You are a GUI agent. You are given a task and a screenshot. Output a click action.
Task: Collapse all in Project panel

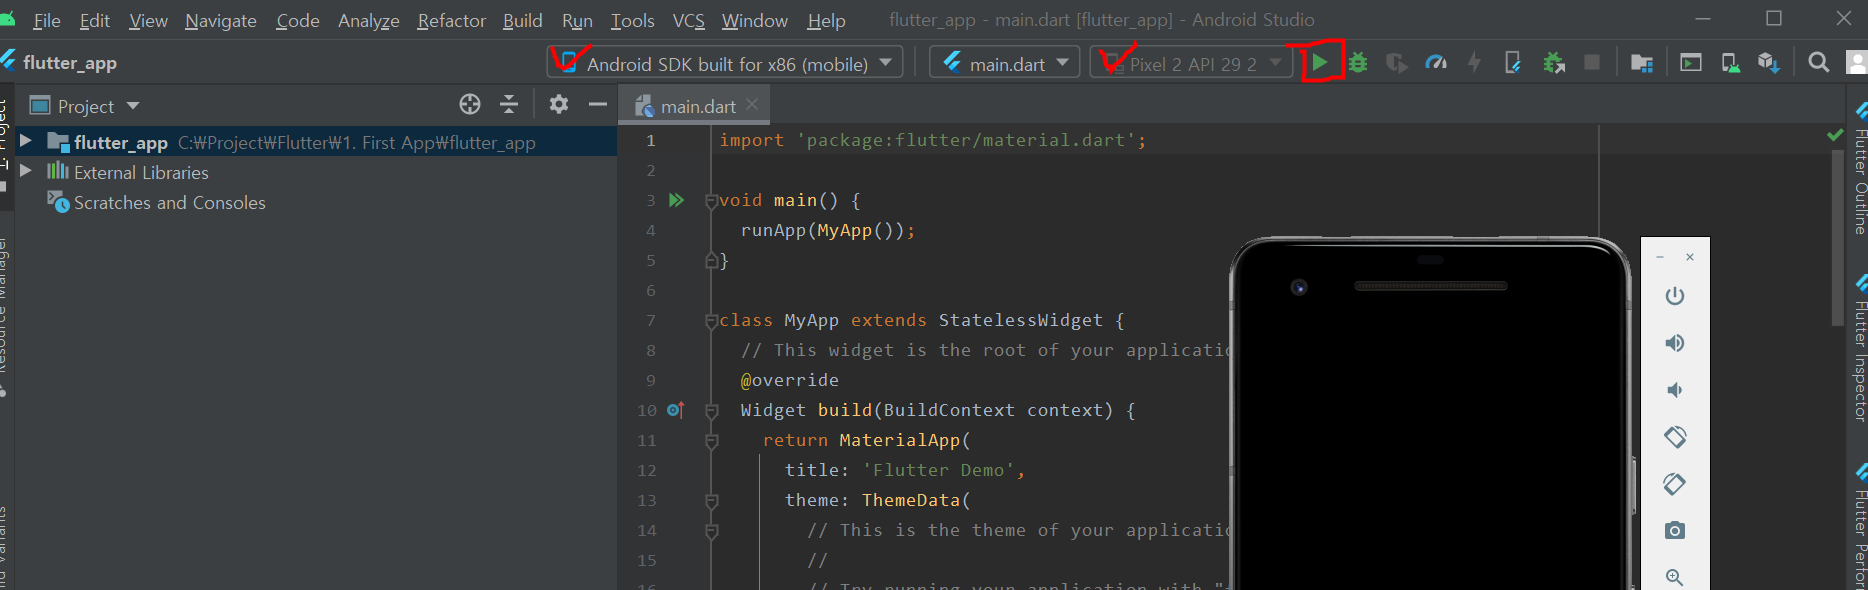(509, 104)
